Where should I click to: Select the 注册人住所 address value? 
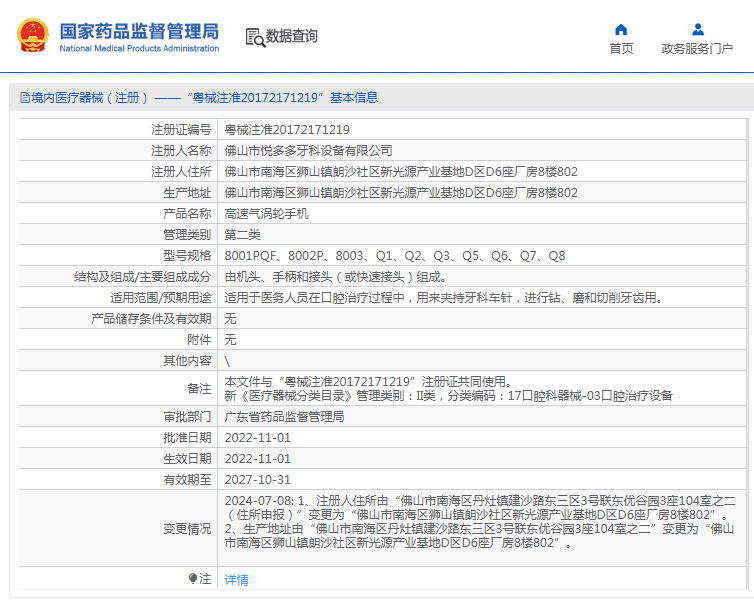(x=401, y=172)
